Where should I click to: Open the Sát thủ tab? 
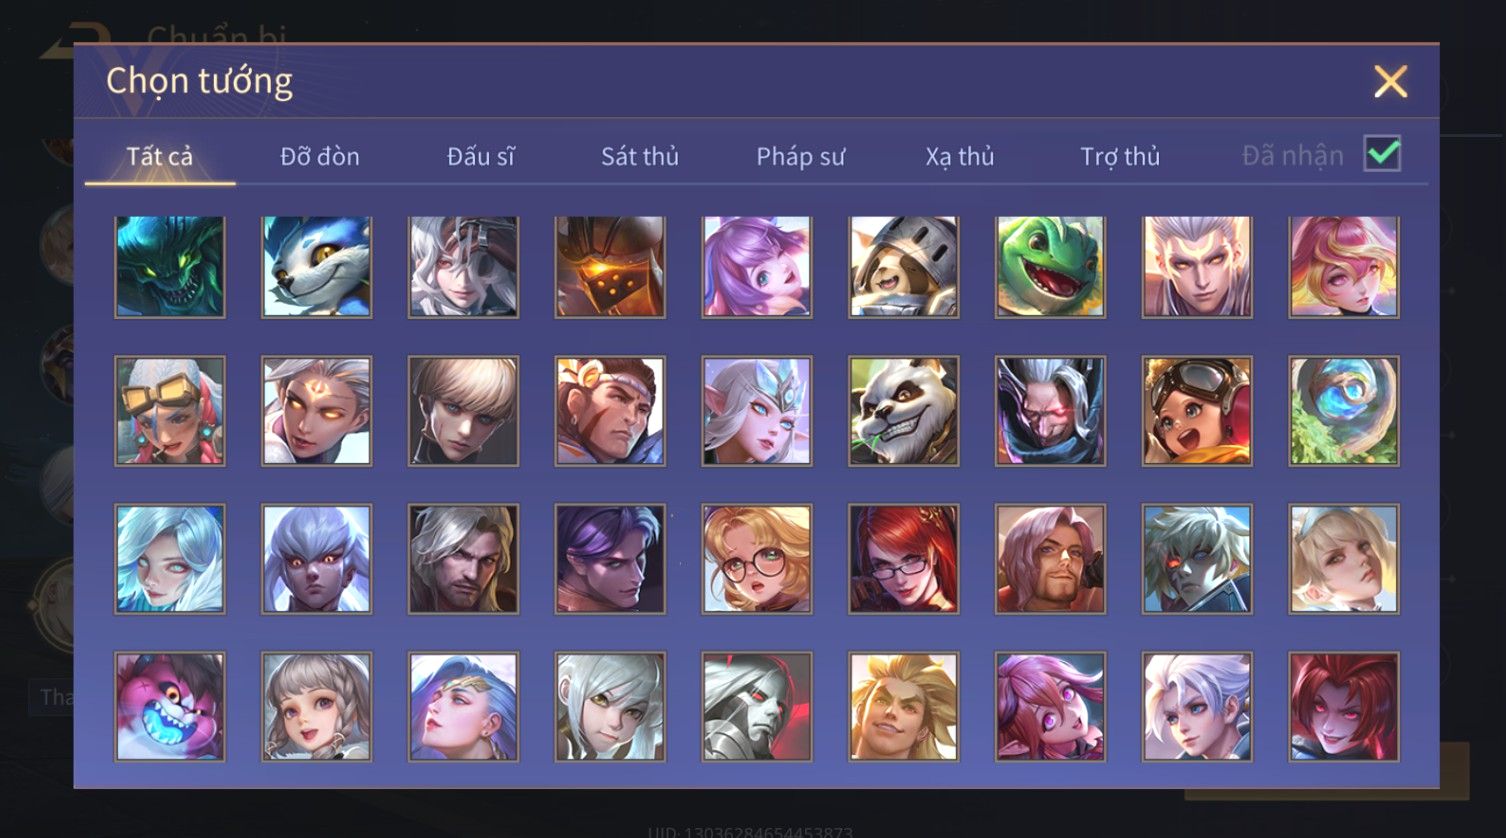tap(640, 156)
